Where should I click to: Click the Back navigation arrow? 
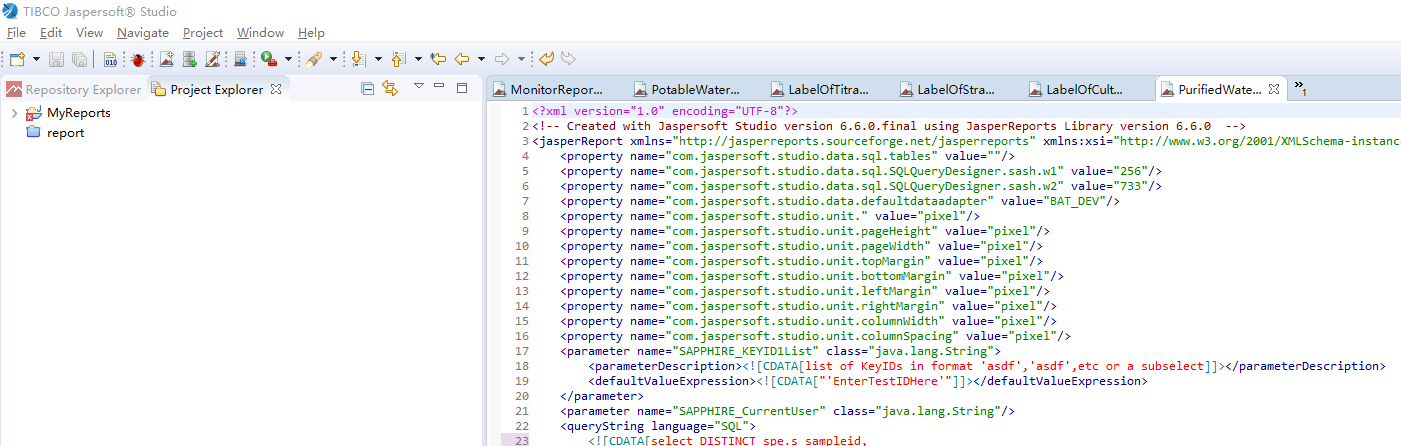(x=462, y=59)
